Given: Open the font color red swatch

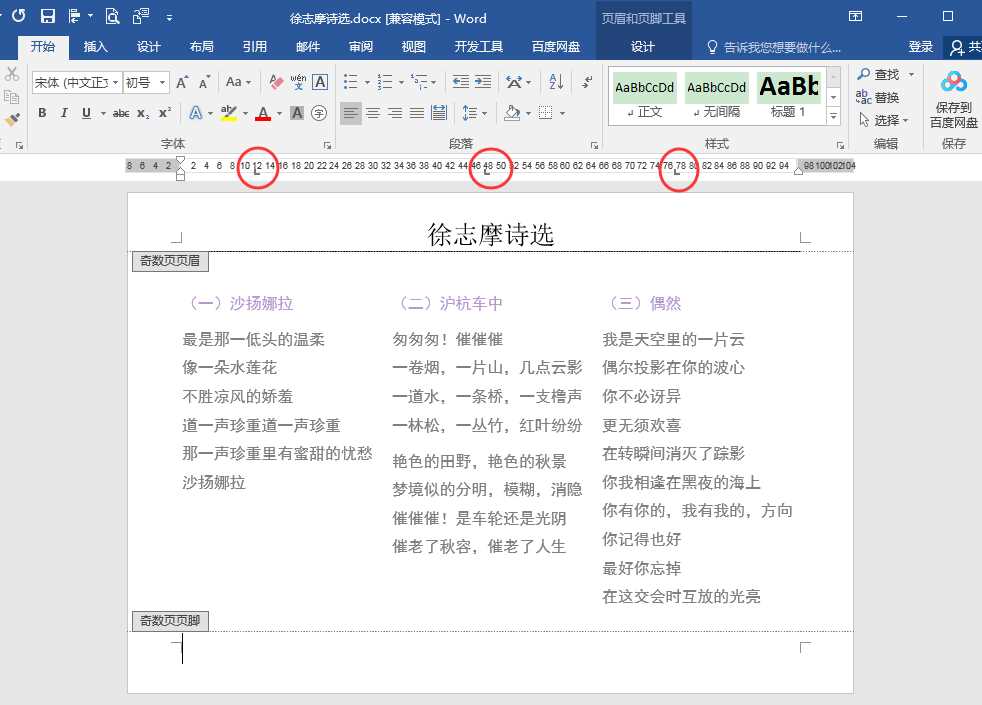Looking at the screenshot, I should (x=263, y=113).
